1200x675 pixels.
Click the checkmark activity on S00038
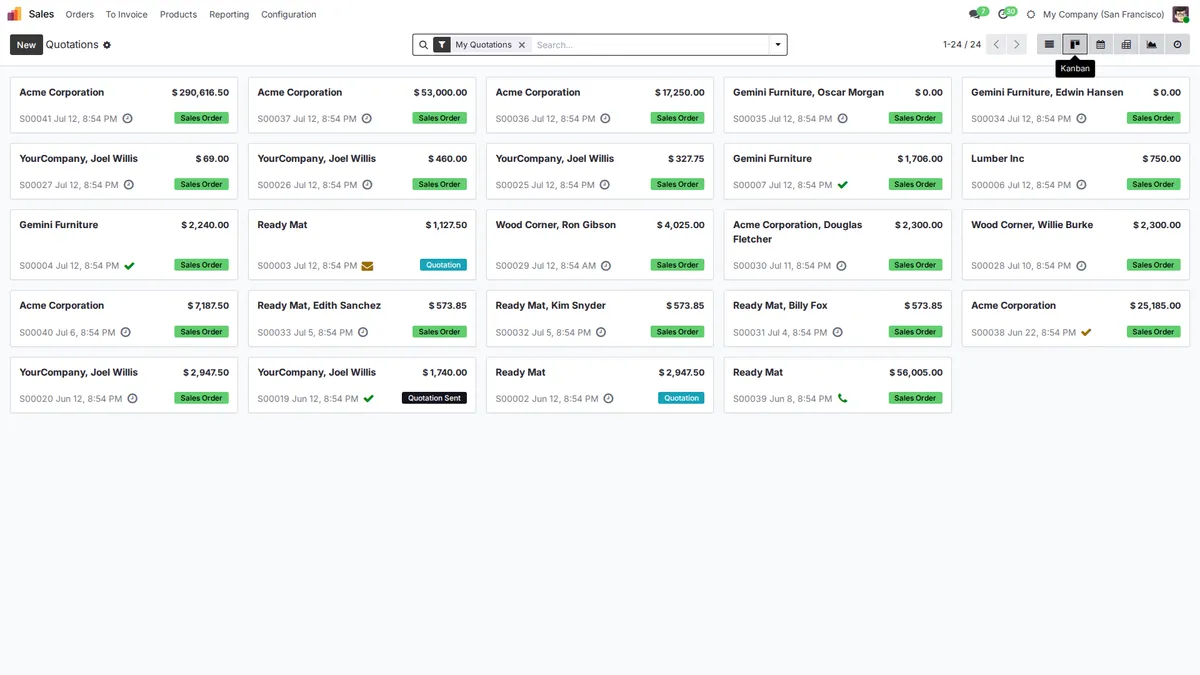click(x=1086, y=332)
